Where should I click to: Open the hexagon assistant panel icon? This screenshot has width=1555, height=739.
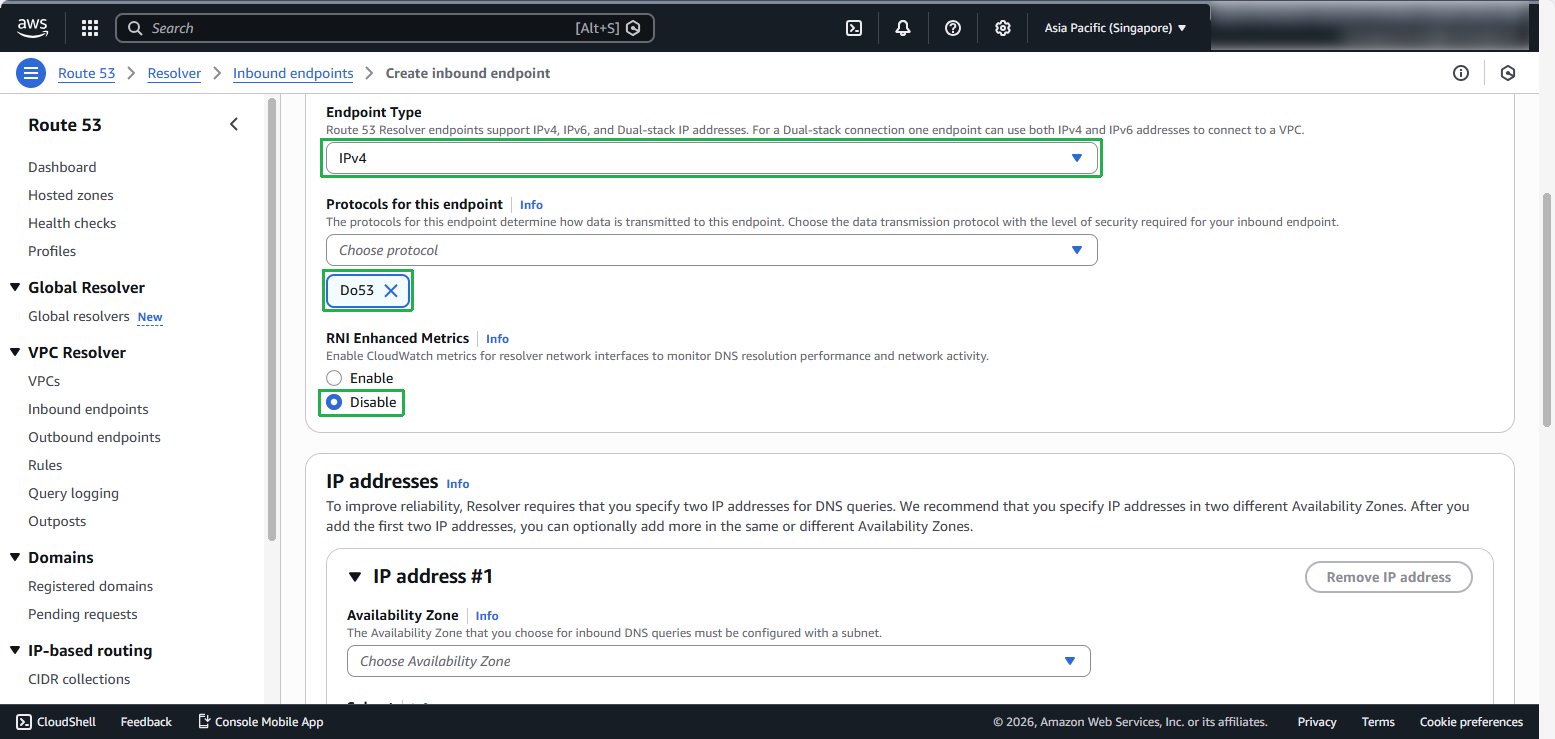[x=1508, y=73]
